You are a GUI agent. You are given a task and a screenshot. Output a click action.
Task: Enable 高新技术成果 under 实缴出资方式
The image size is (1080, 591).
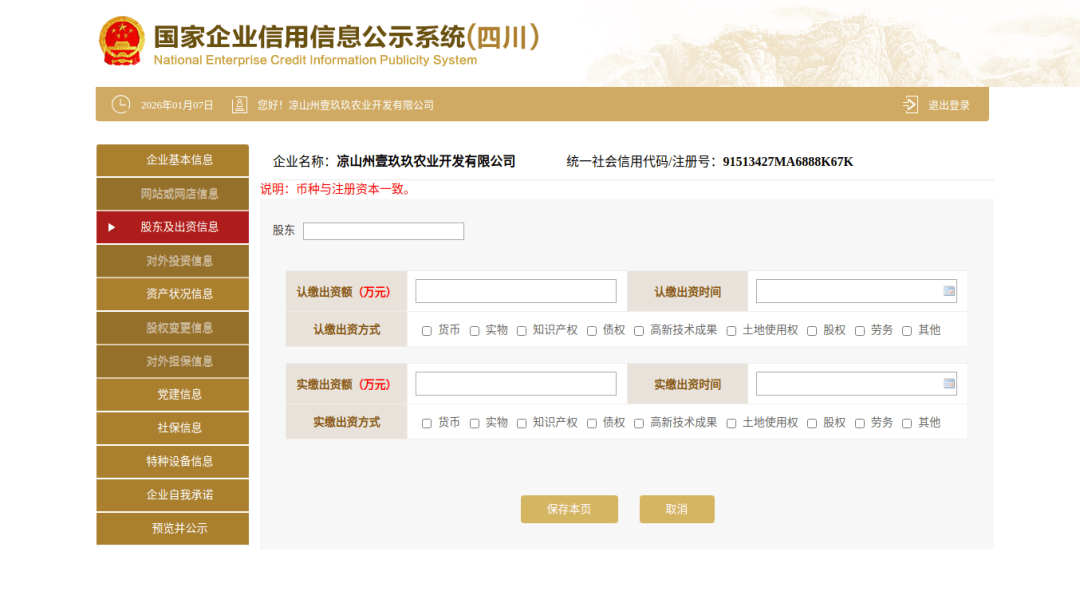(638, 422)
